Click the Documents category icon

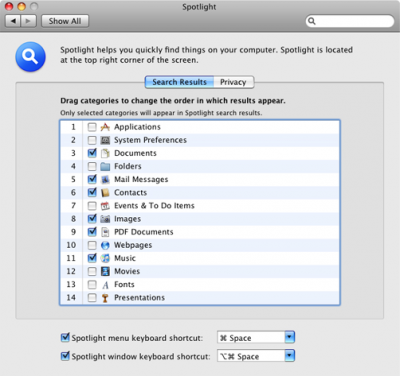105,153
